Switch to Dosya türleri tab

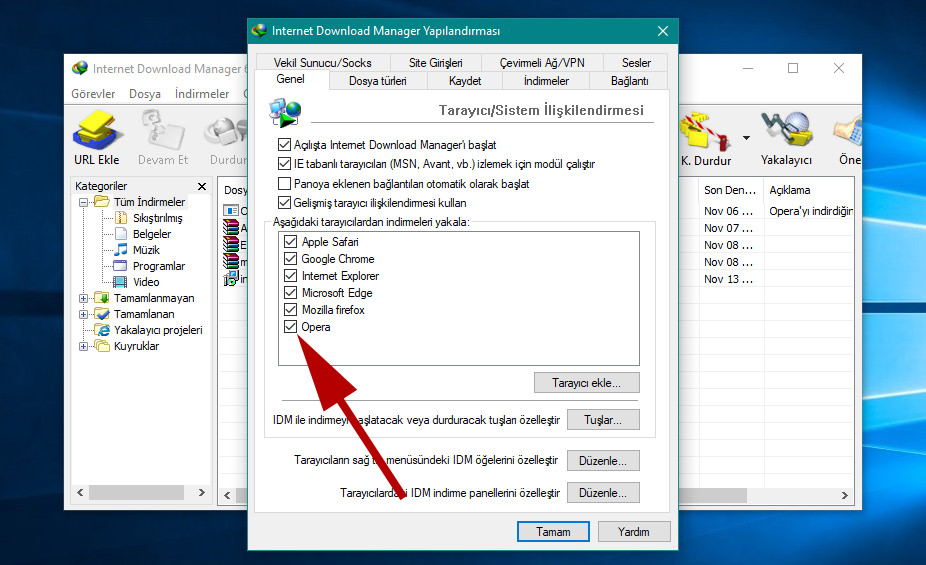pyautogui.click(x=377, y=81)
